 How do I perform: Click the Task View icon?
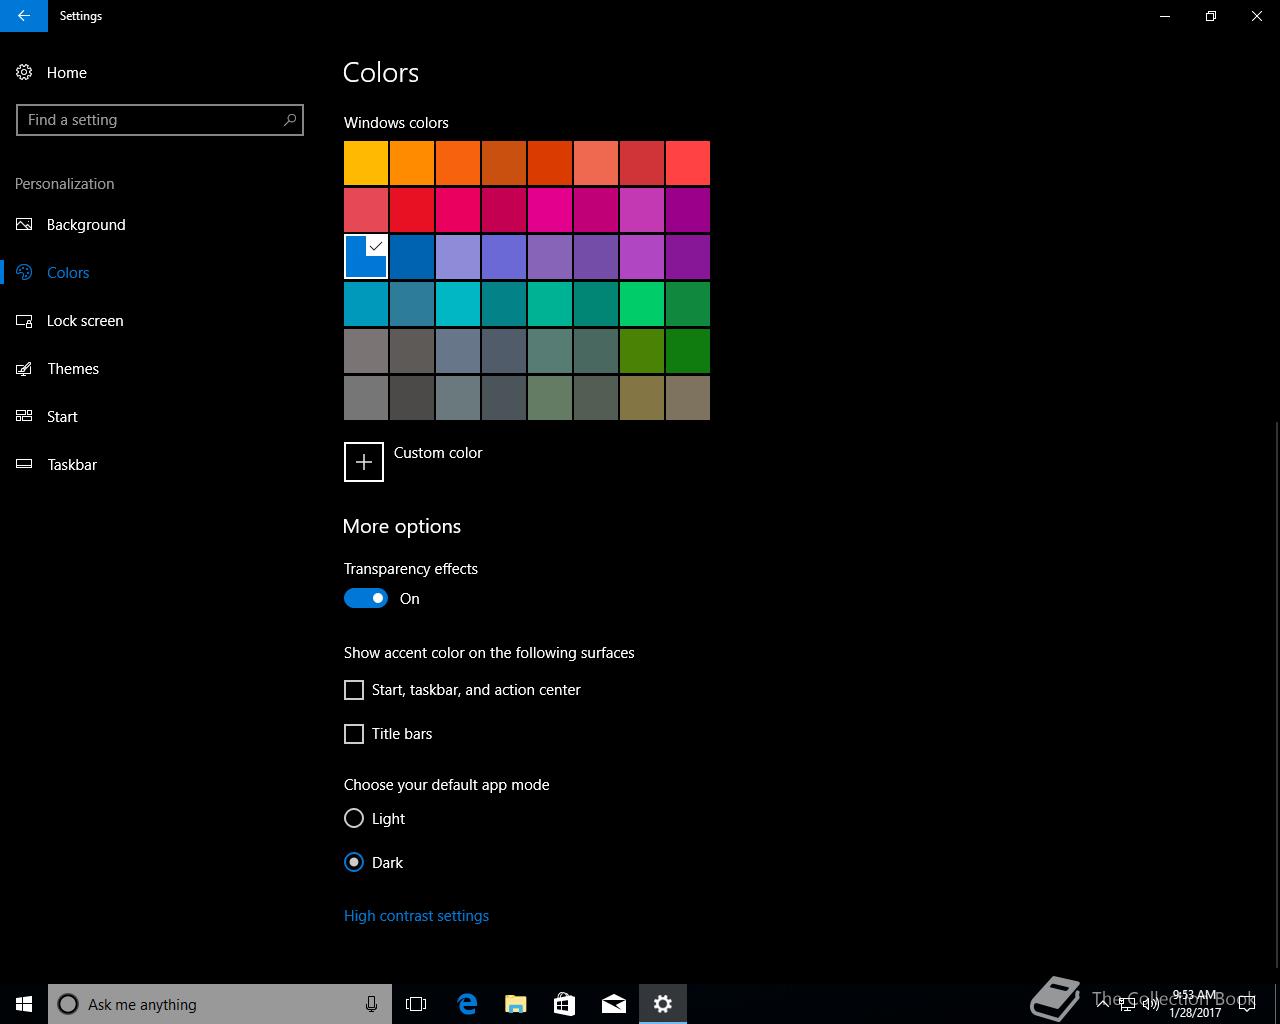coord(416,1004)
